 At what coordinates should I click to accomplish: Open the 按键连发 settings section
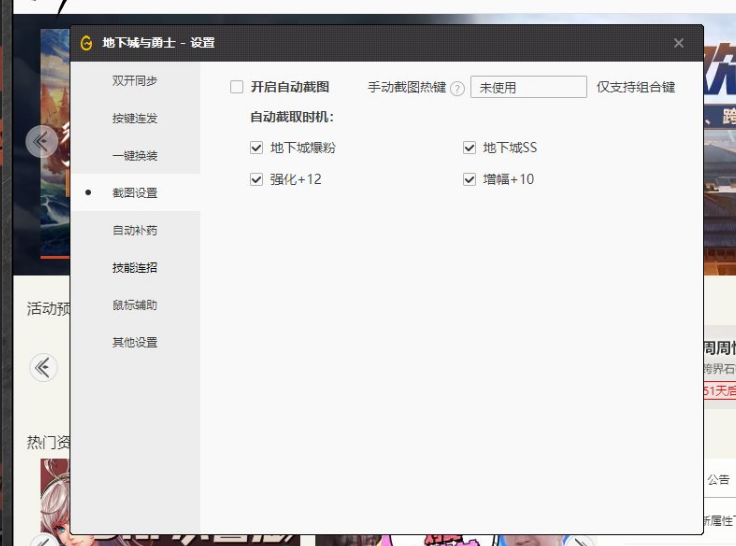135,118
